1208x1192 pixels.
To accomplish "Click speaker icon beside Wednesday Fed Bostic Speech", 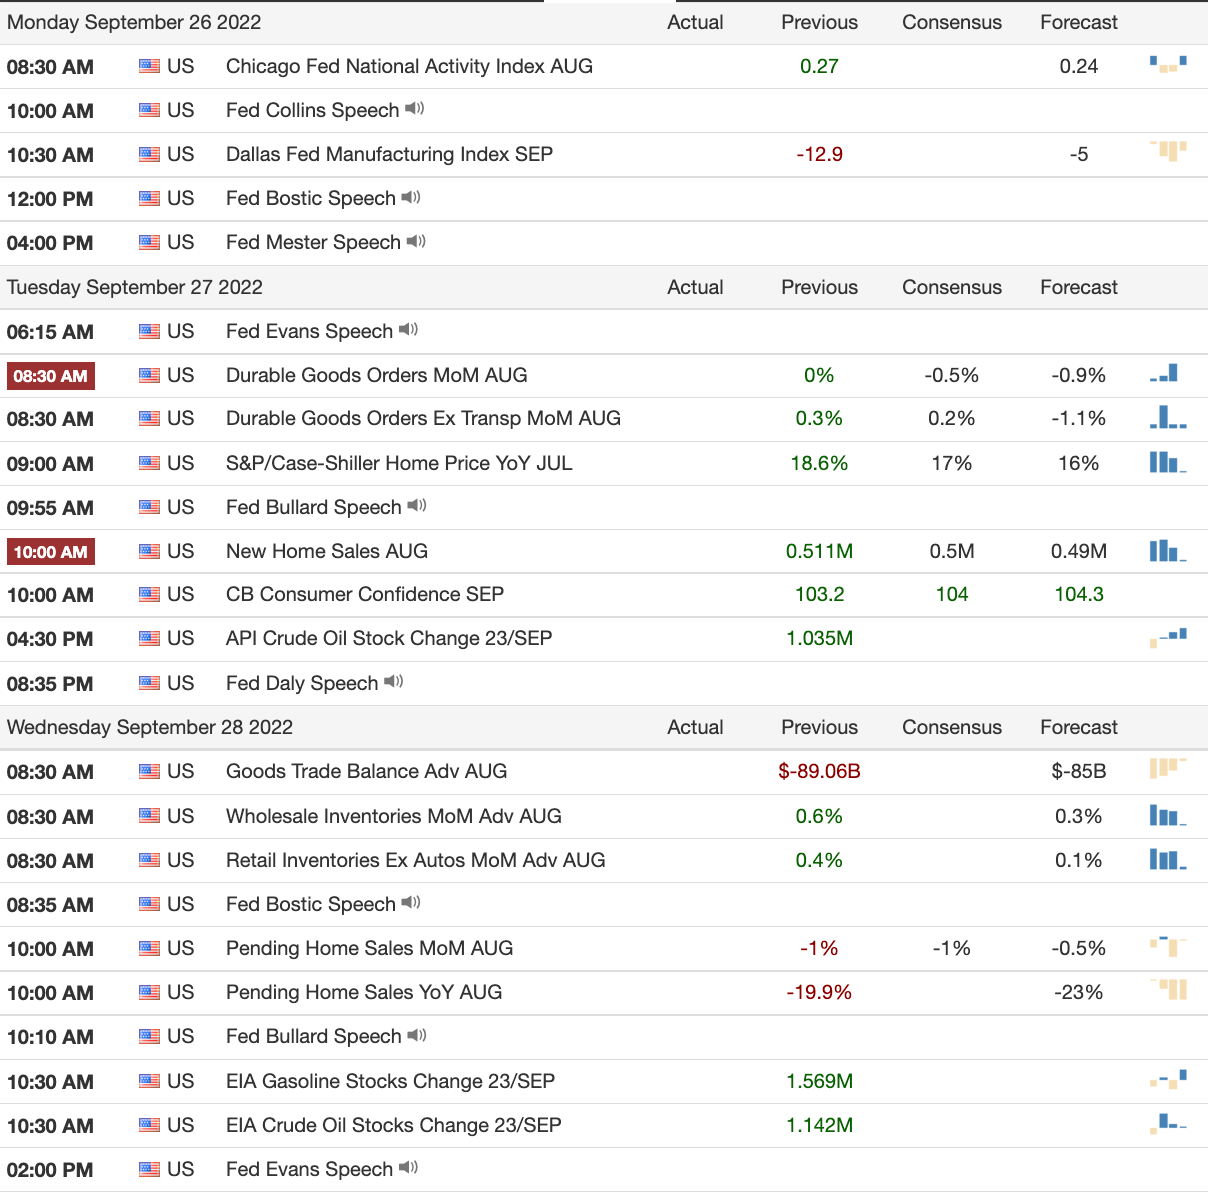I will coord(411,903).
